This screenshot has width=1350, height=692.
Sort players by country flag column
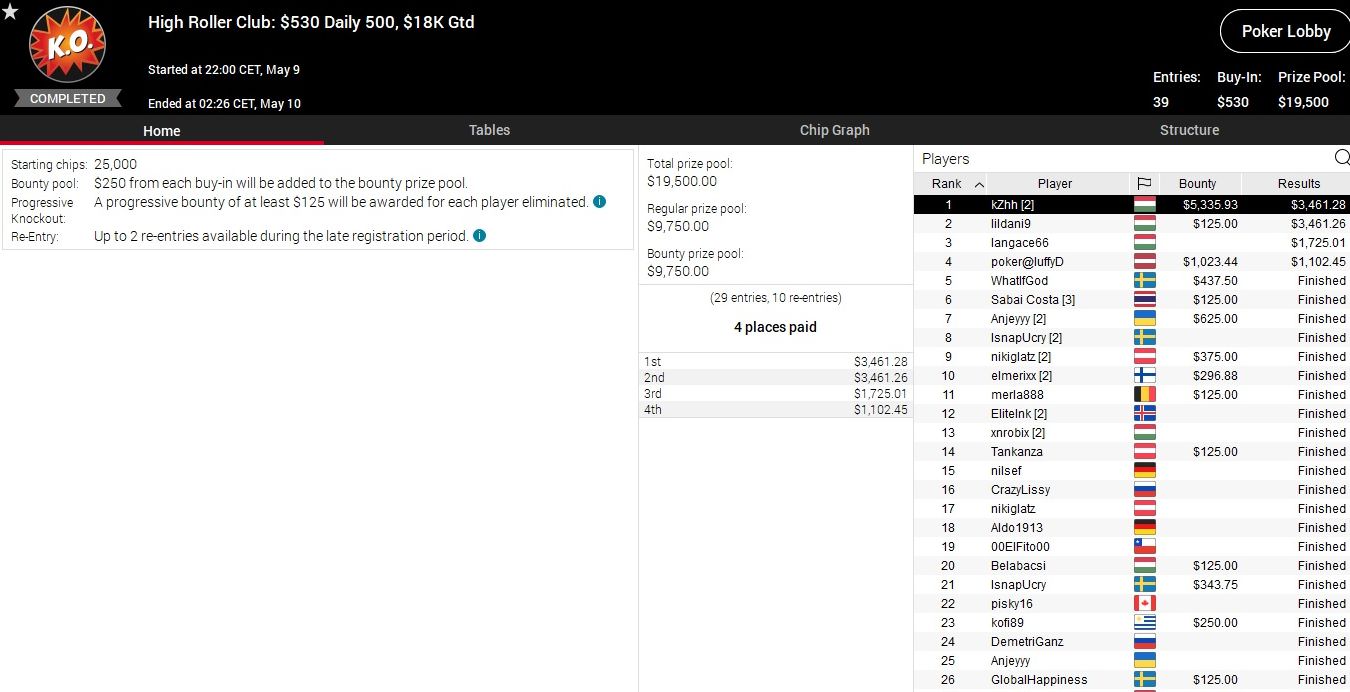pyautogui.click(x=1144, y=184)
